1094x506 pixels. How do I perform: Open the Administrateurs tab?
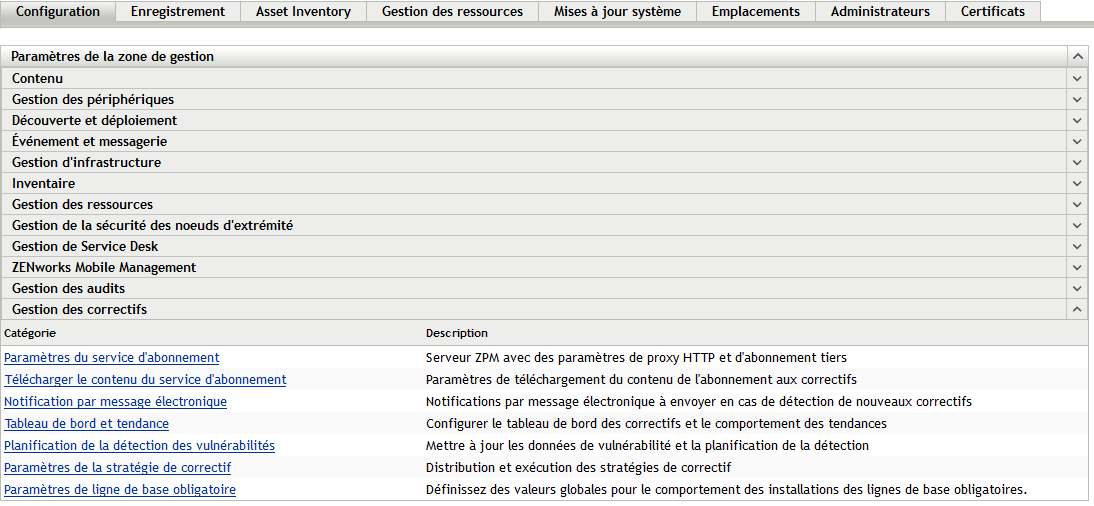pyautogui.click(x=880, y=11)
